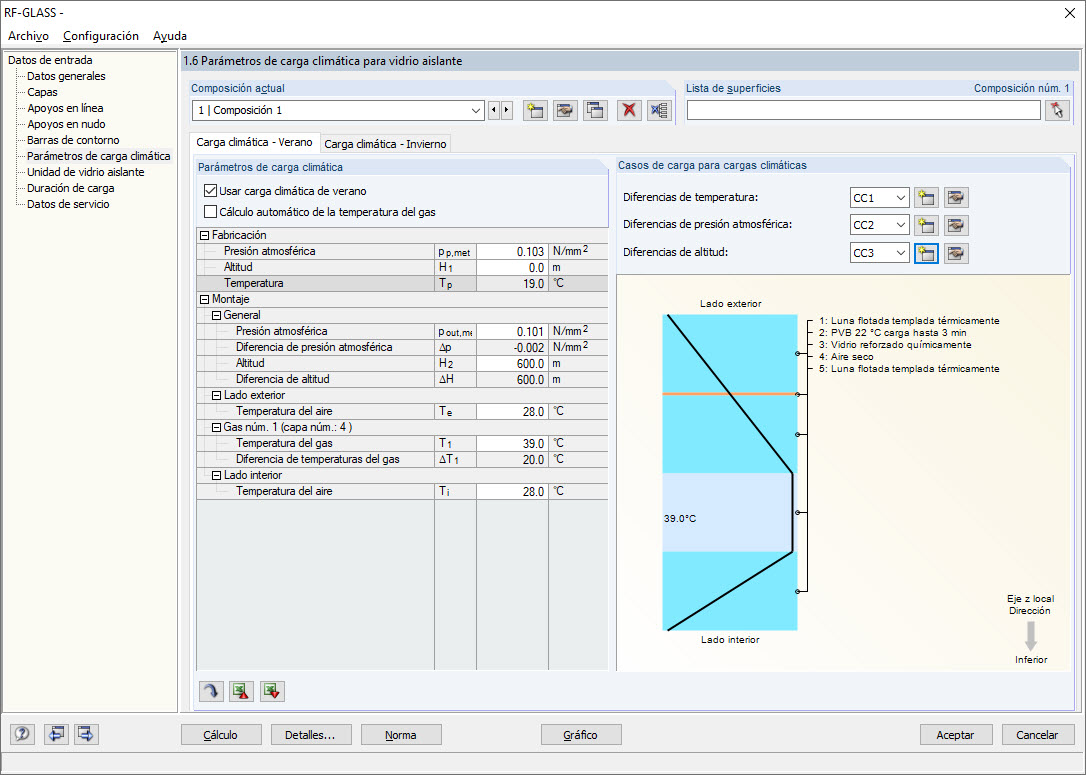Click the Cálculo button
The height and width of the screenshot is (775, 1086).
(x=221, y=735)
